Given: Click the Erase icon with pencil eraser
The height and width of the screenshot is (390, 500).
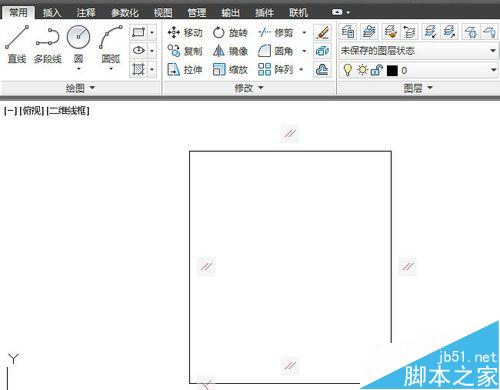Looking at the screenshot, I should click(x=322, y=32).
